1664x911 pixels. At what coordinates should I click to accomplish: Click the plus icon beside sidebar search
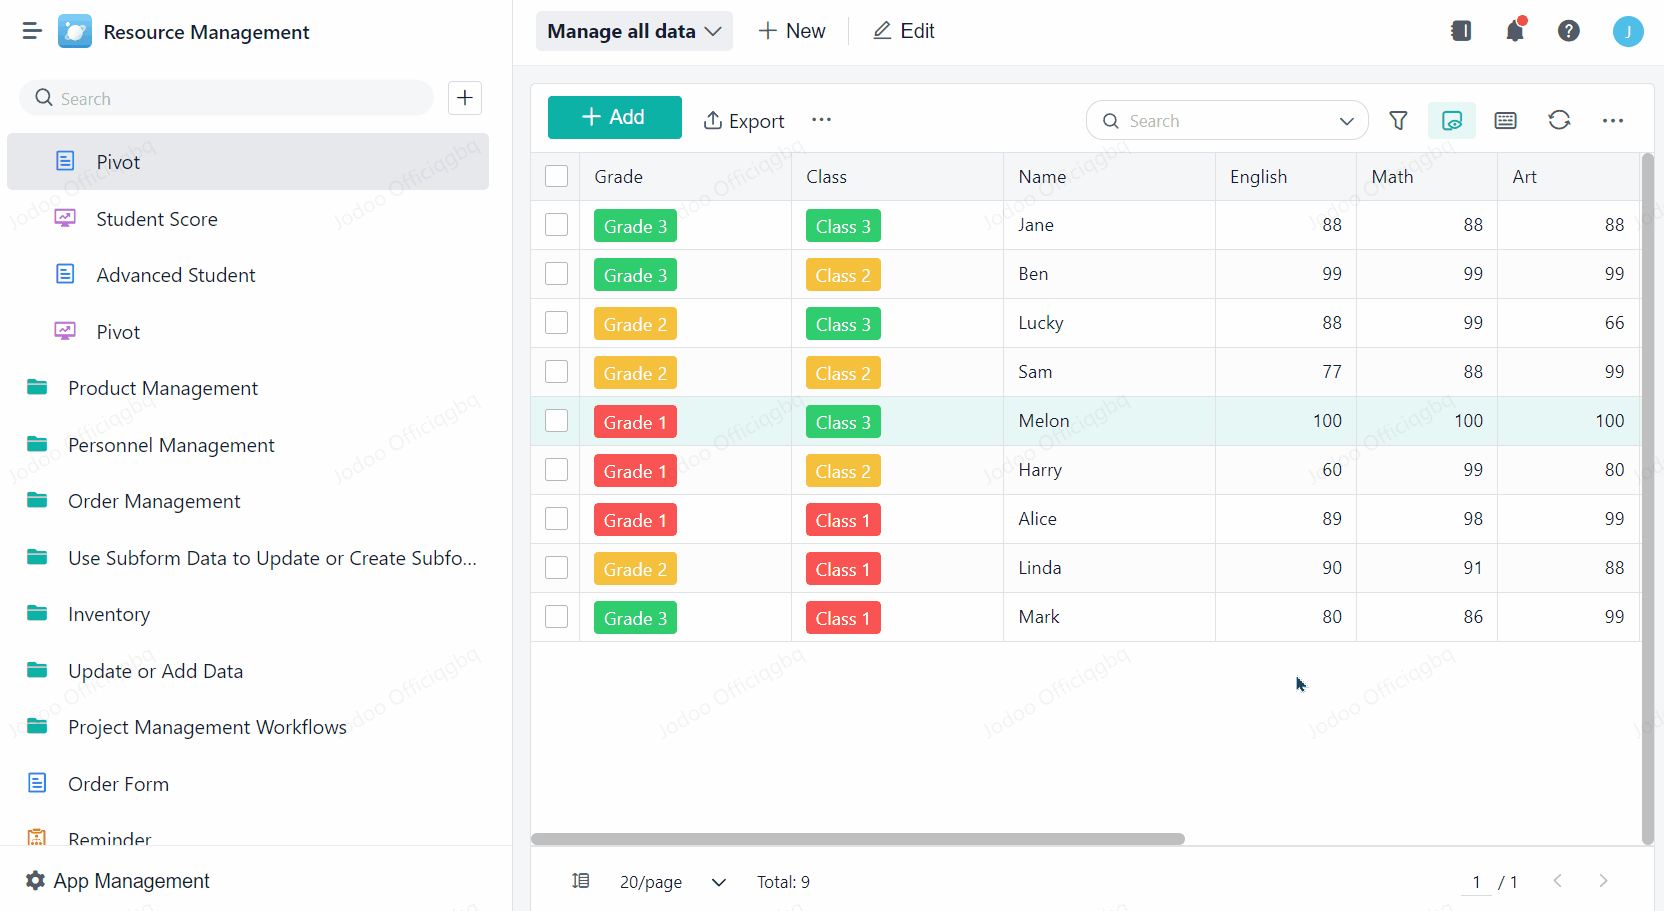click(x=465, y=98)
